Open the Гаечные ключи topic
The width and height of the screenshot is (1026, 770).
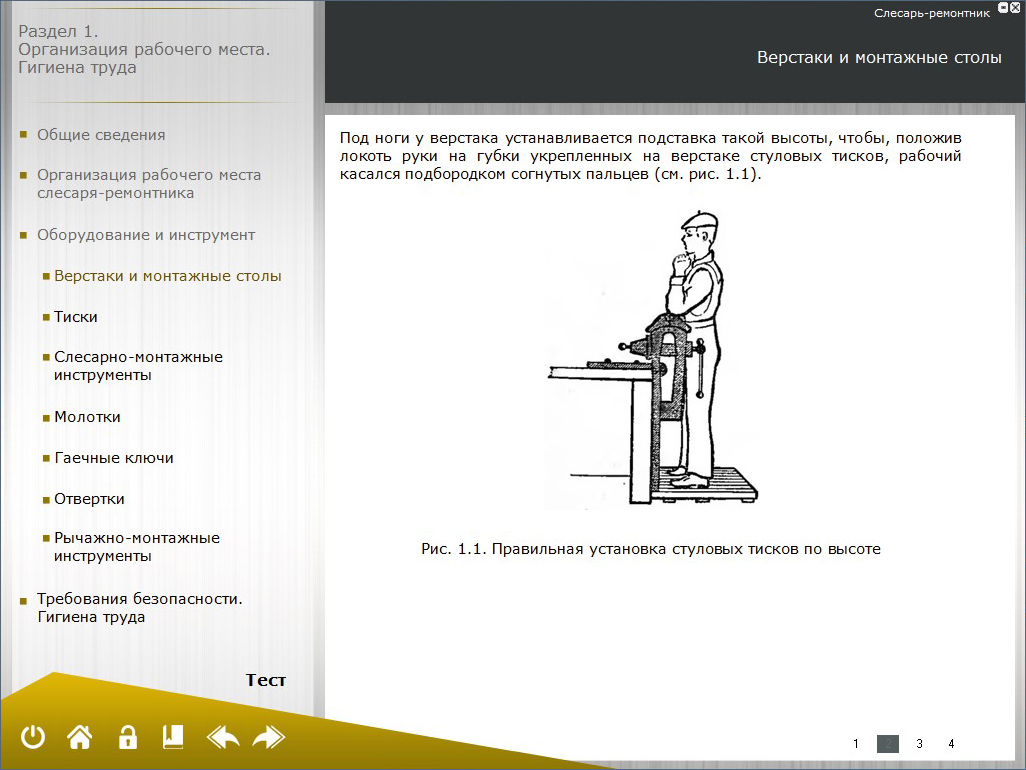(x=114, y=458)
